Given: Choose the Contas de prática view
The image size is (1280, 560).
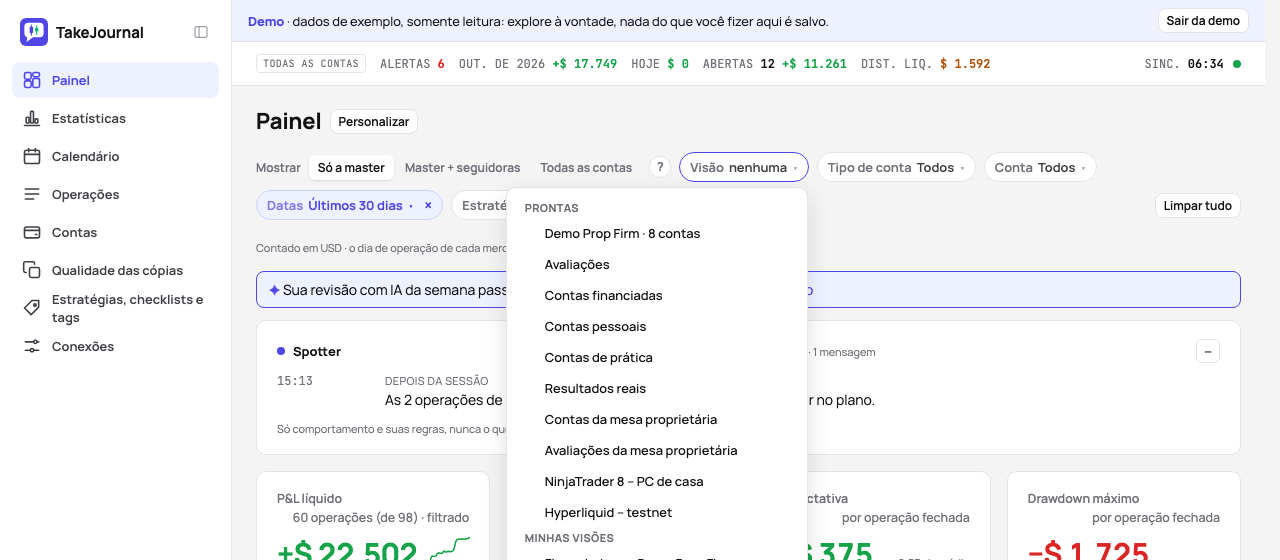Looking at the screenshot, I should pos(657,358).
